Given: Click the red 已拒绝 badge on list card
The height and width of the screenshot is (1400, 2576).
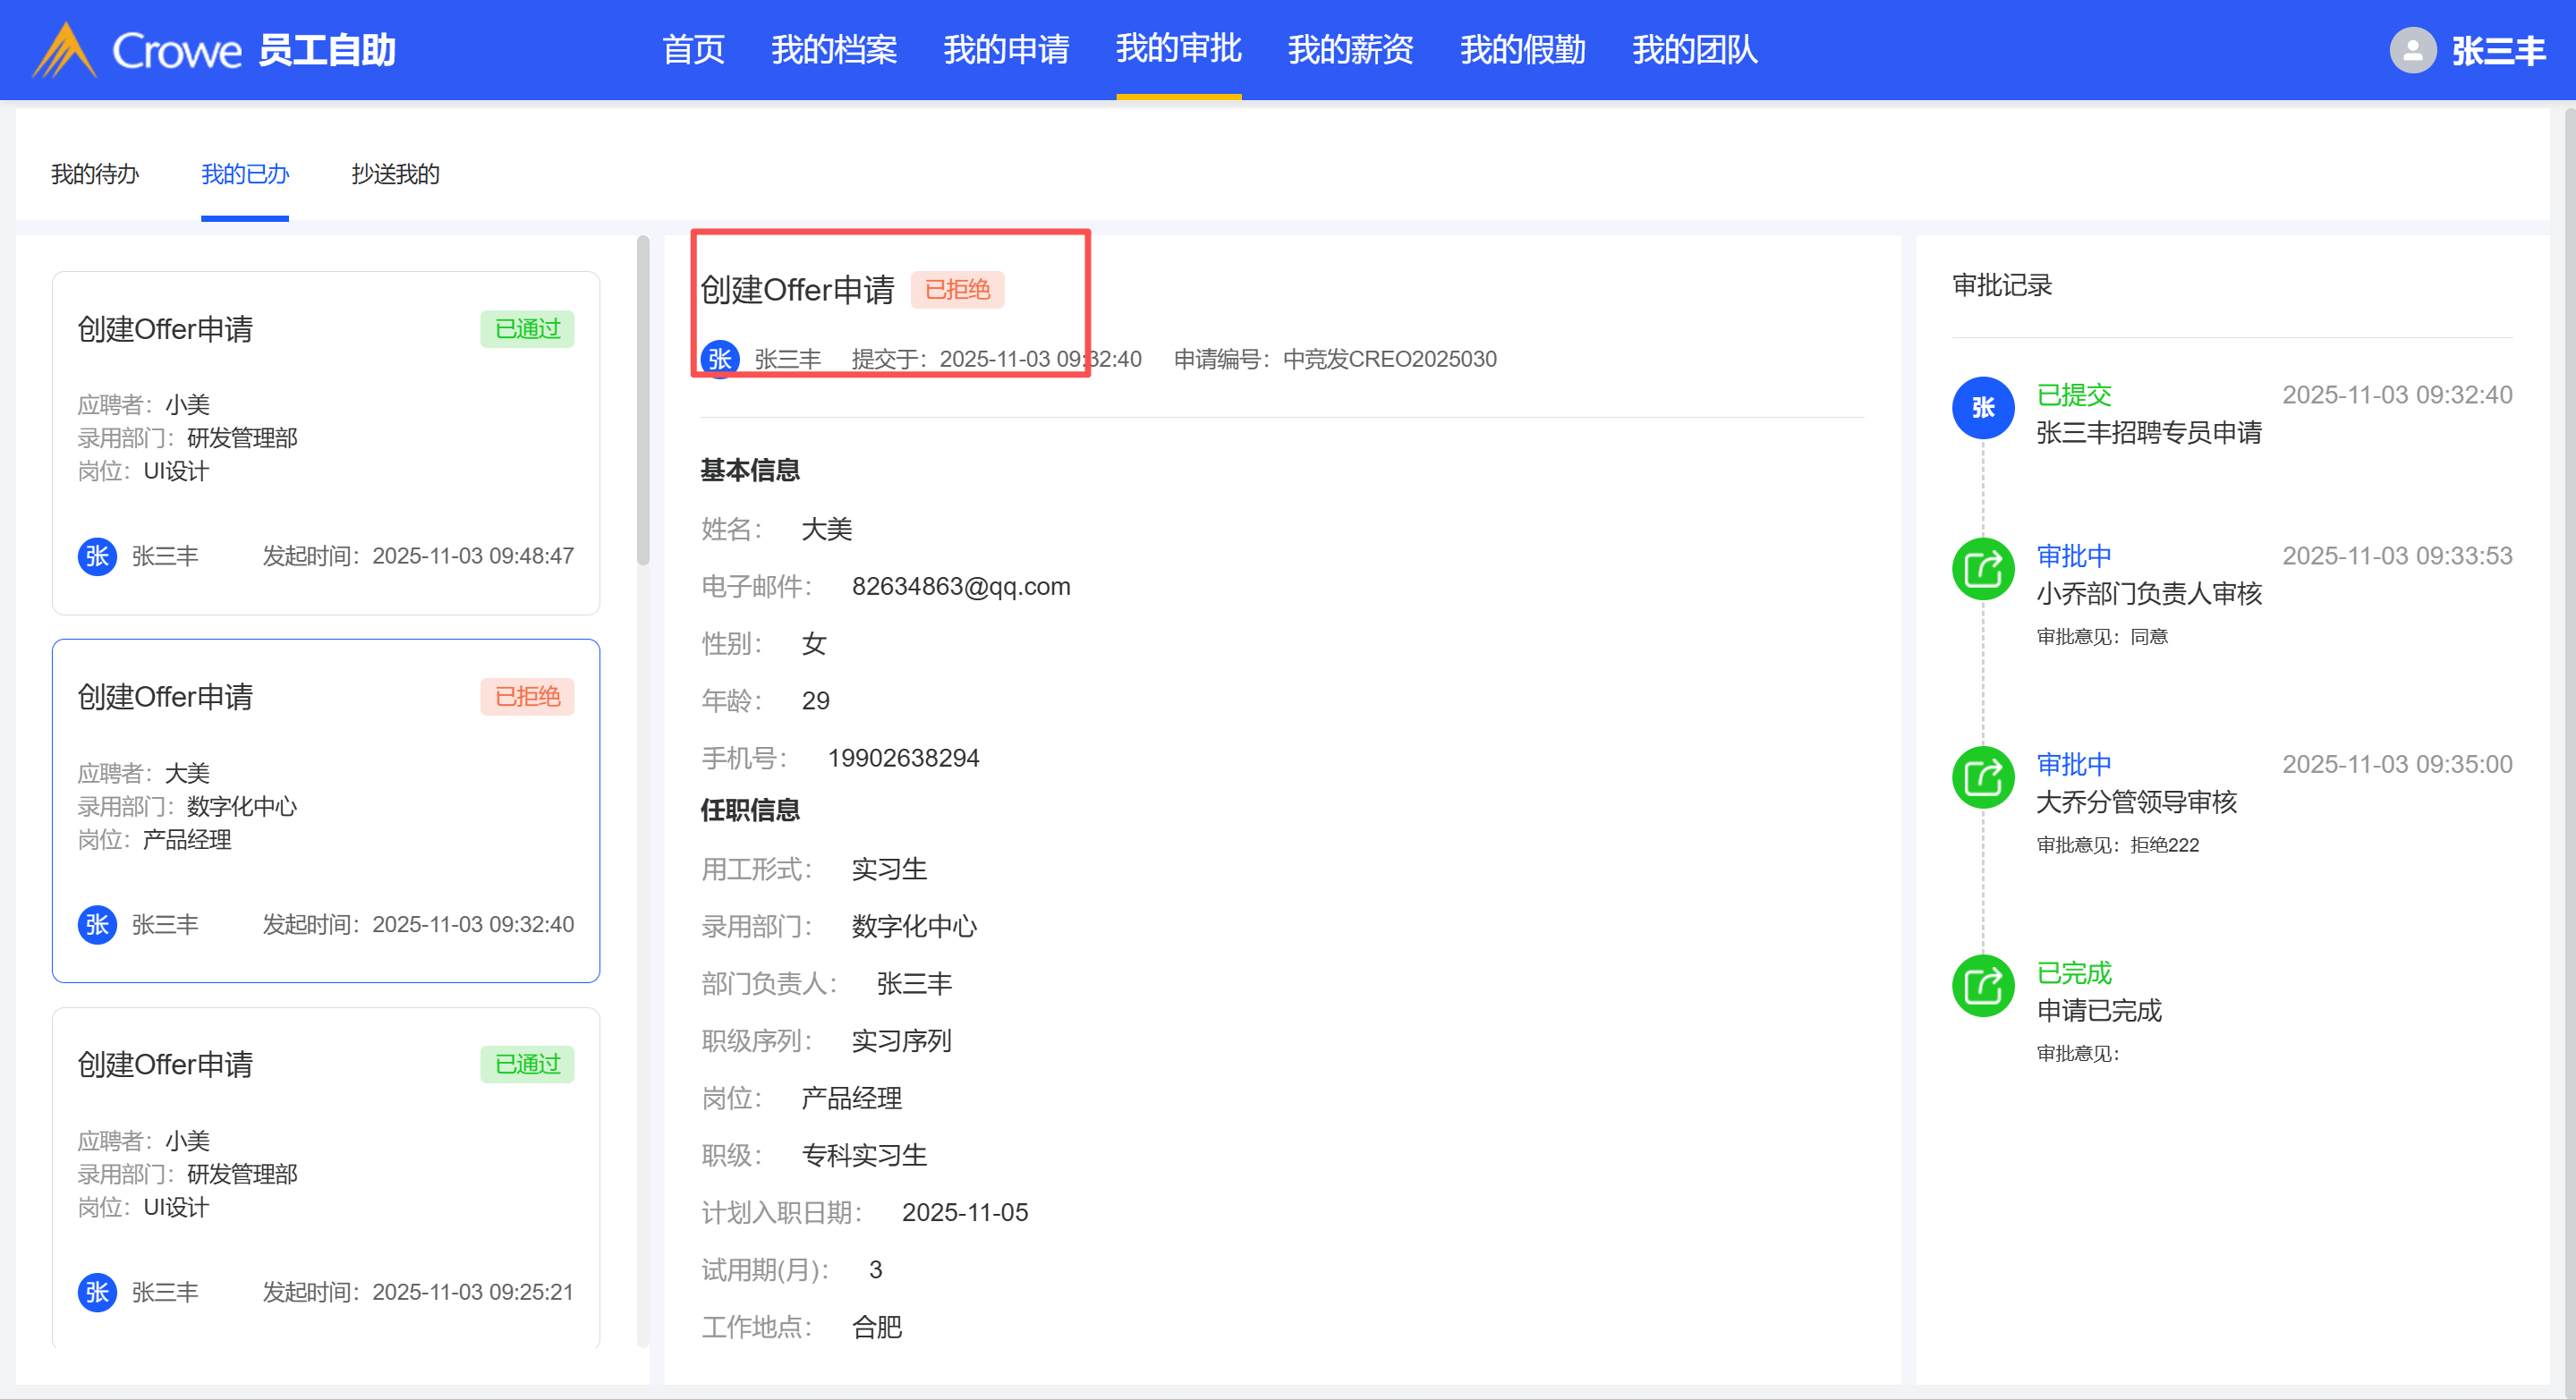Looking at the screenshot, I should click(x=527, y=697).
